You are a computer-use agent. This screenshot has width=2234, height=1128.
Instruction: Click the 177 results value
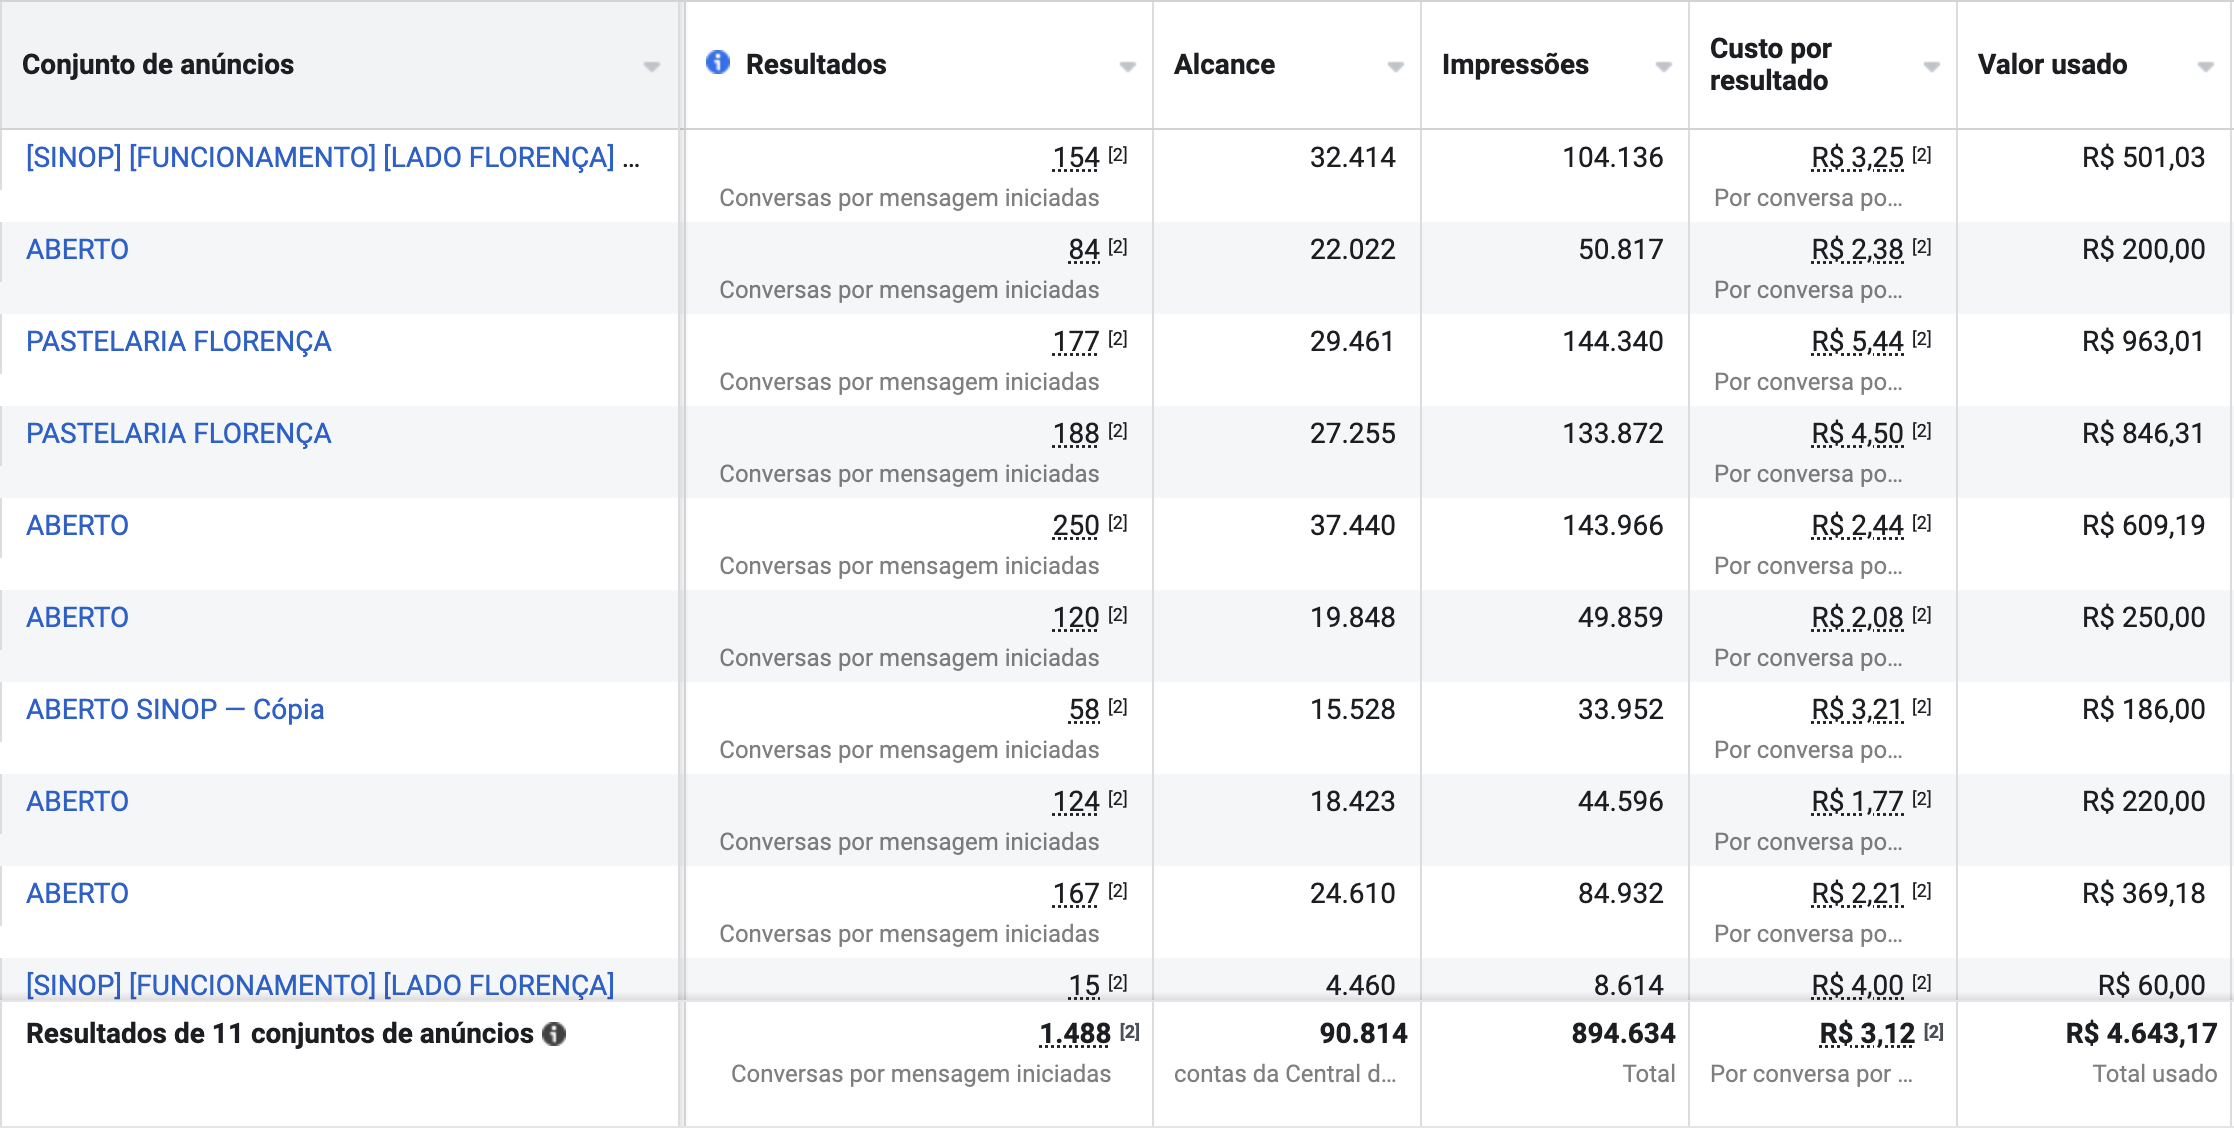[1076, 342]
